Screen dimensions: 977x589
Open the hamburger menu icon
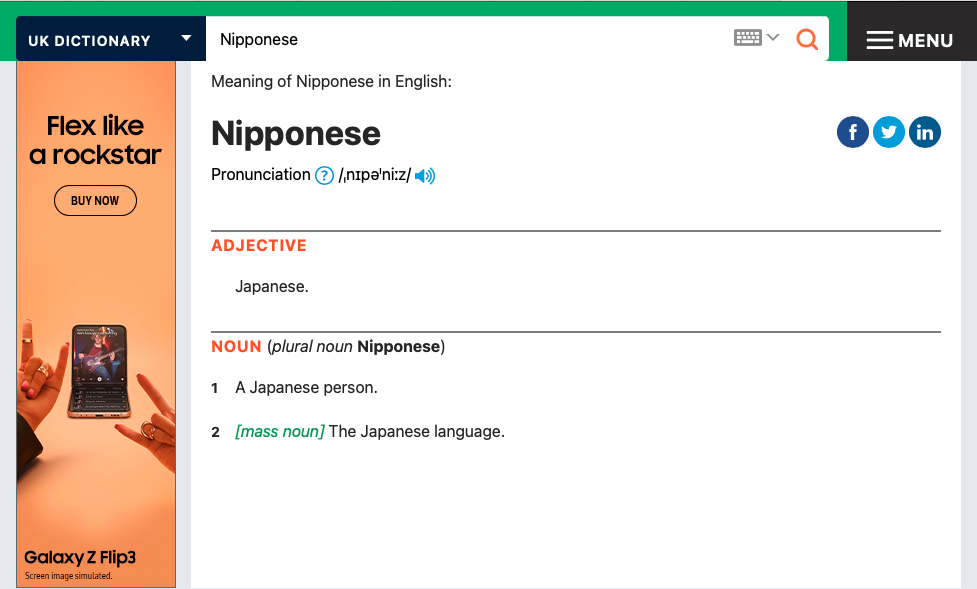coord(879,41)
